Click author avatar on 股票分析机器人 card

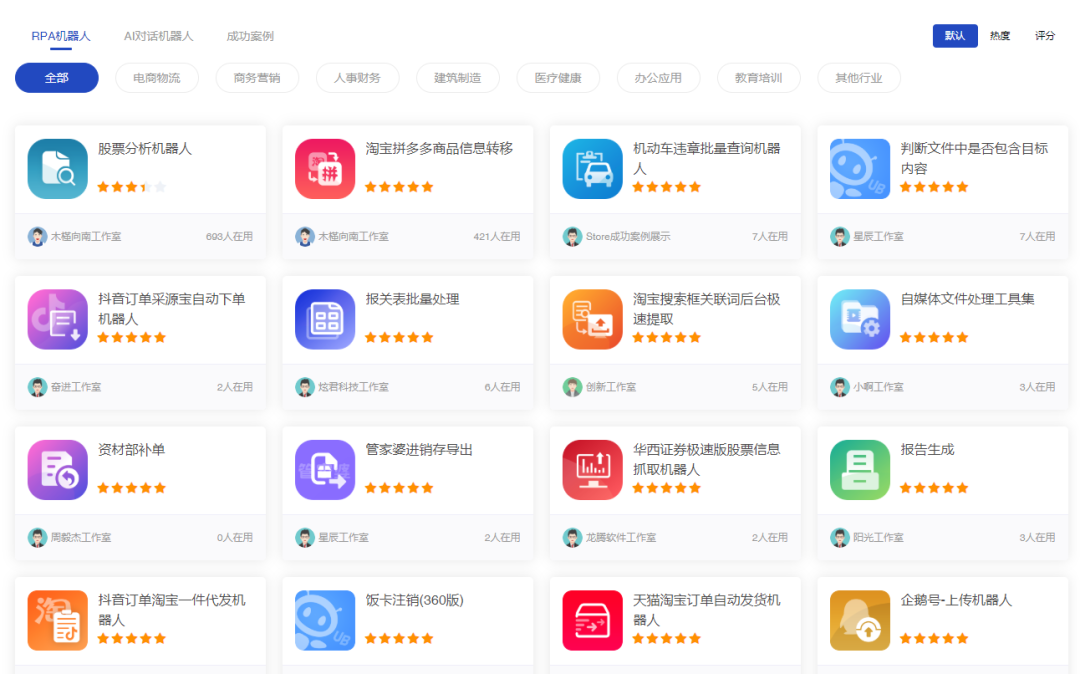(37, 236)
